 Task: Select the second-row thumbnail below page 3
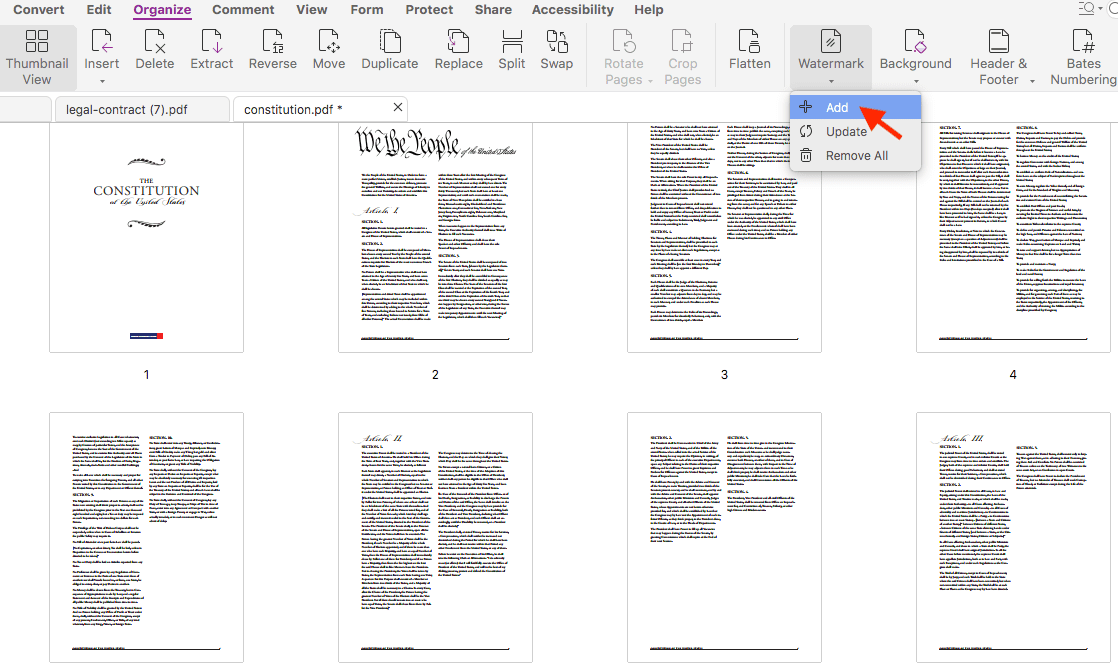click(724, 537)
